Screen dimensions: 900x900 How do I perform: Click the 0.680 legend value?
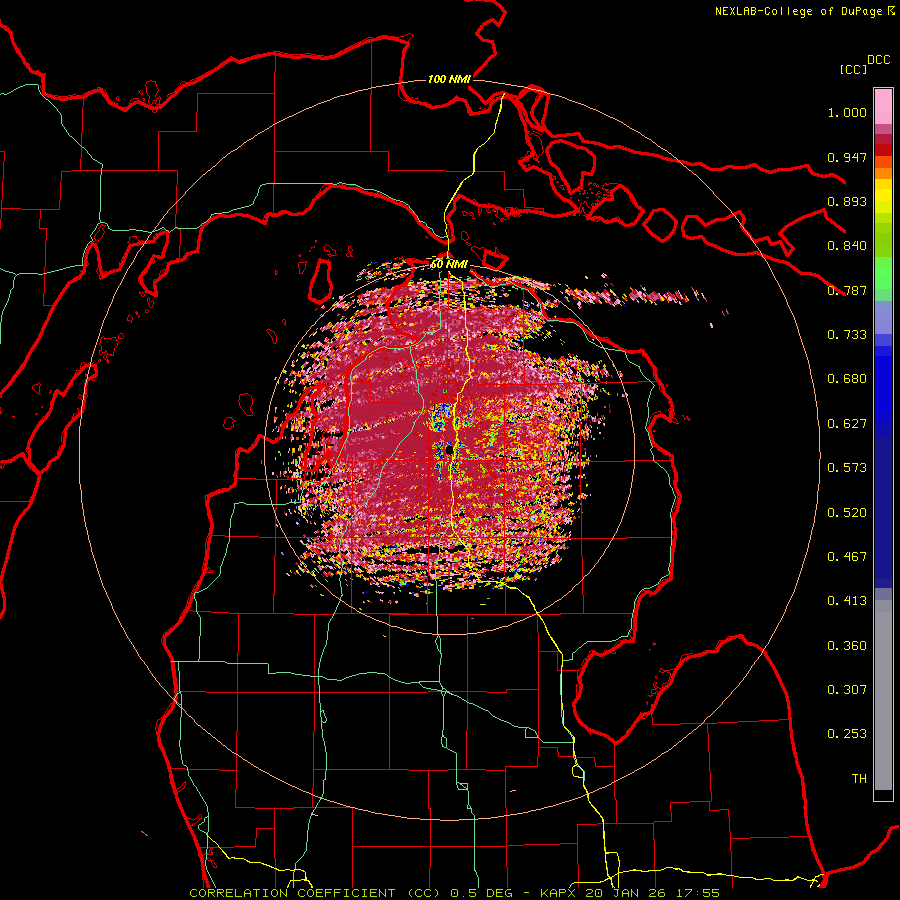(847, 379)
